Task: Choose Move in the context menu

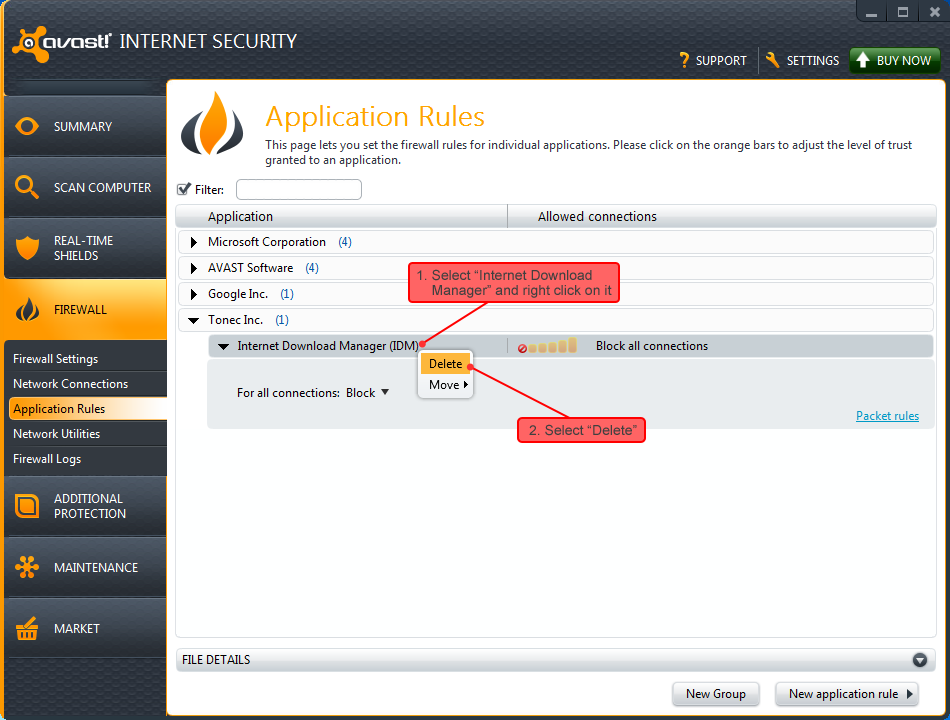Action: [443, 385]
